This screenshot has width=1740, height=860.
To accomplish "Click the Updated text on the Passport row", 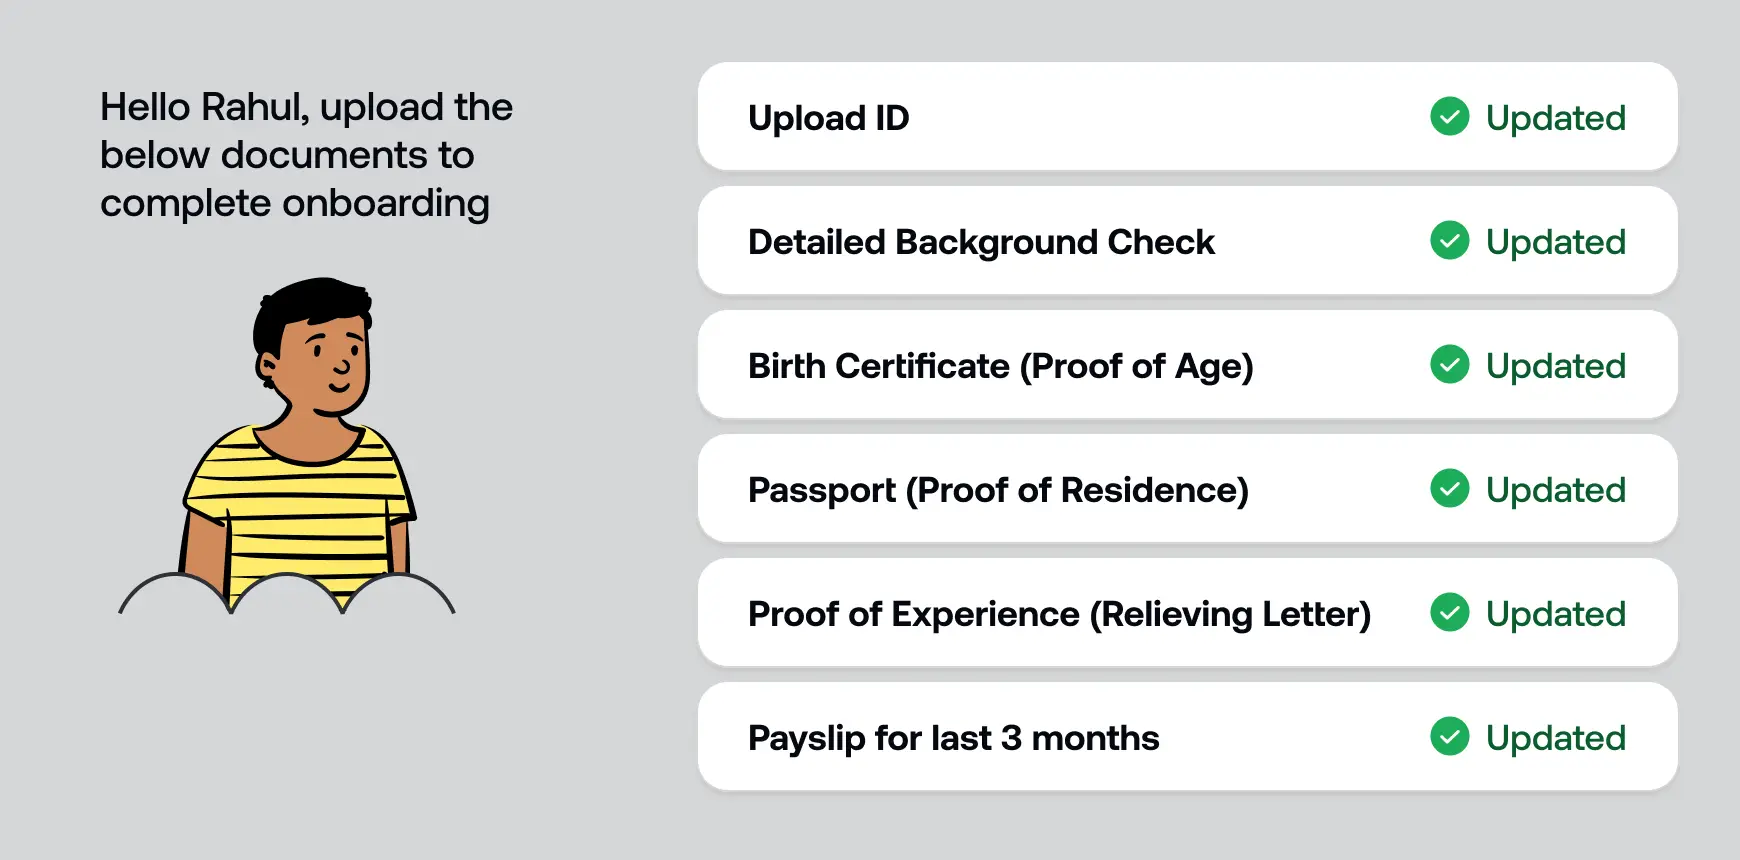I will click(1555, 490).
